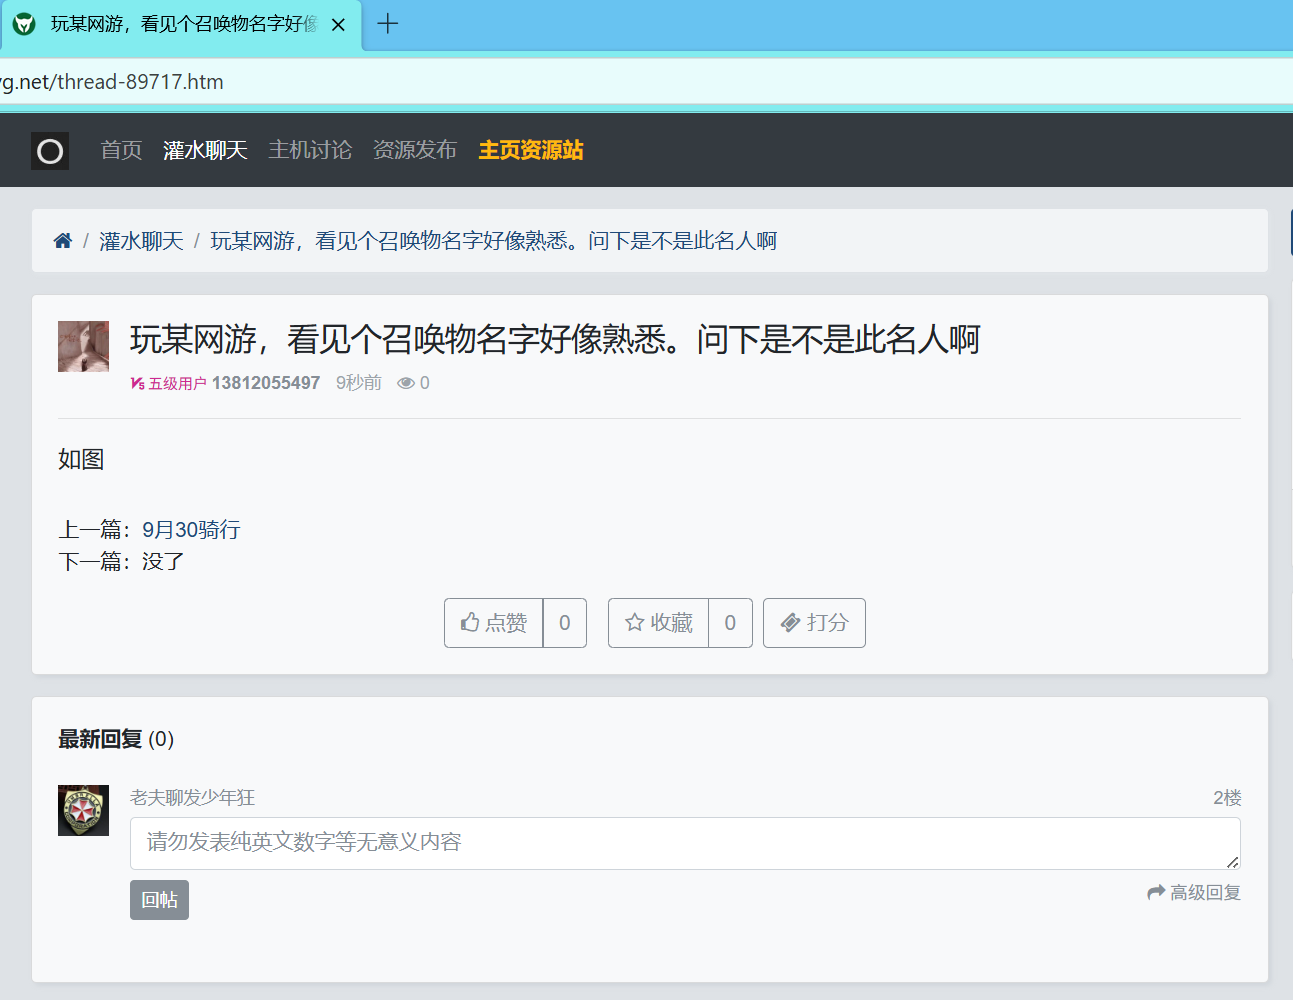
Task: Favorite the post with 收藏 button
Action: [x=658, y=623]
